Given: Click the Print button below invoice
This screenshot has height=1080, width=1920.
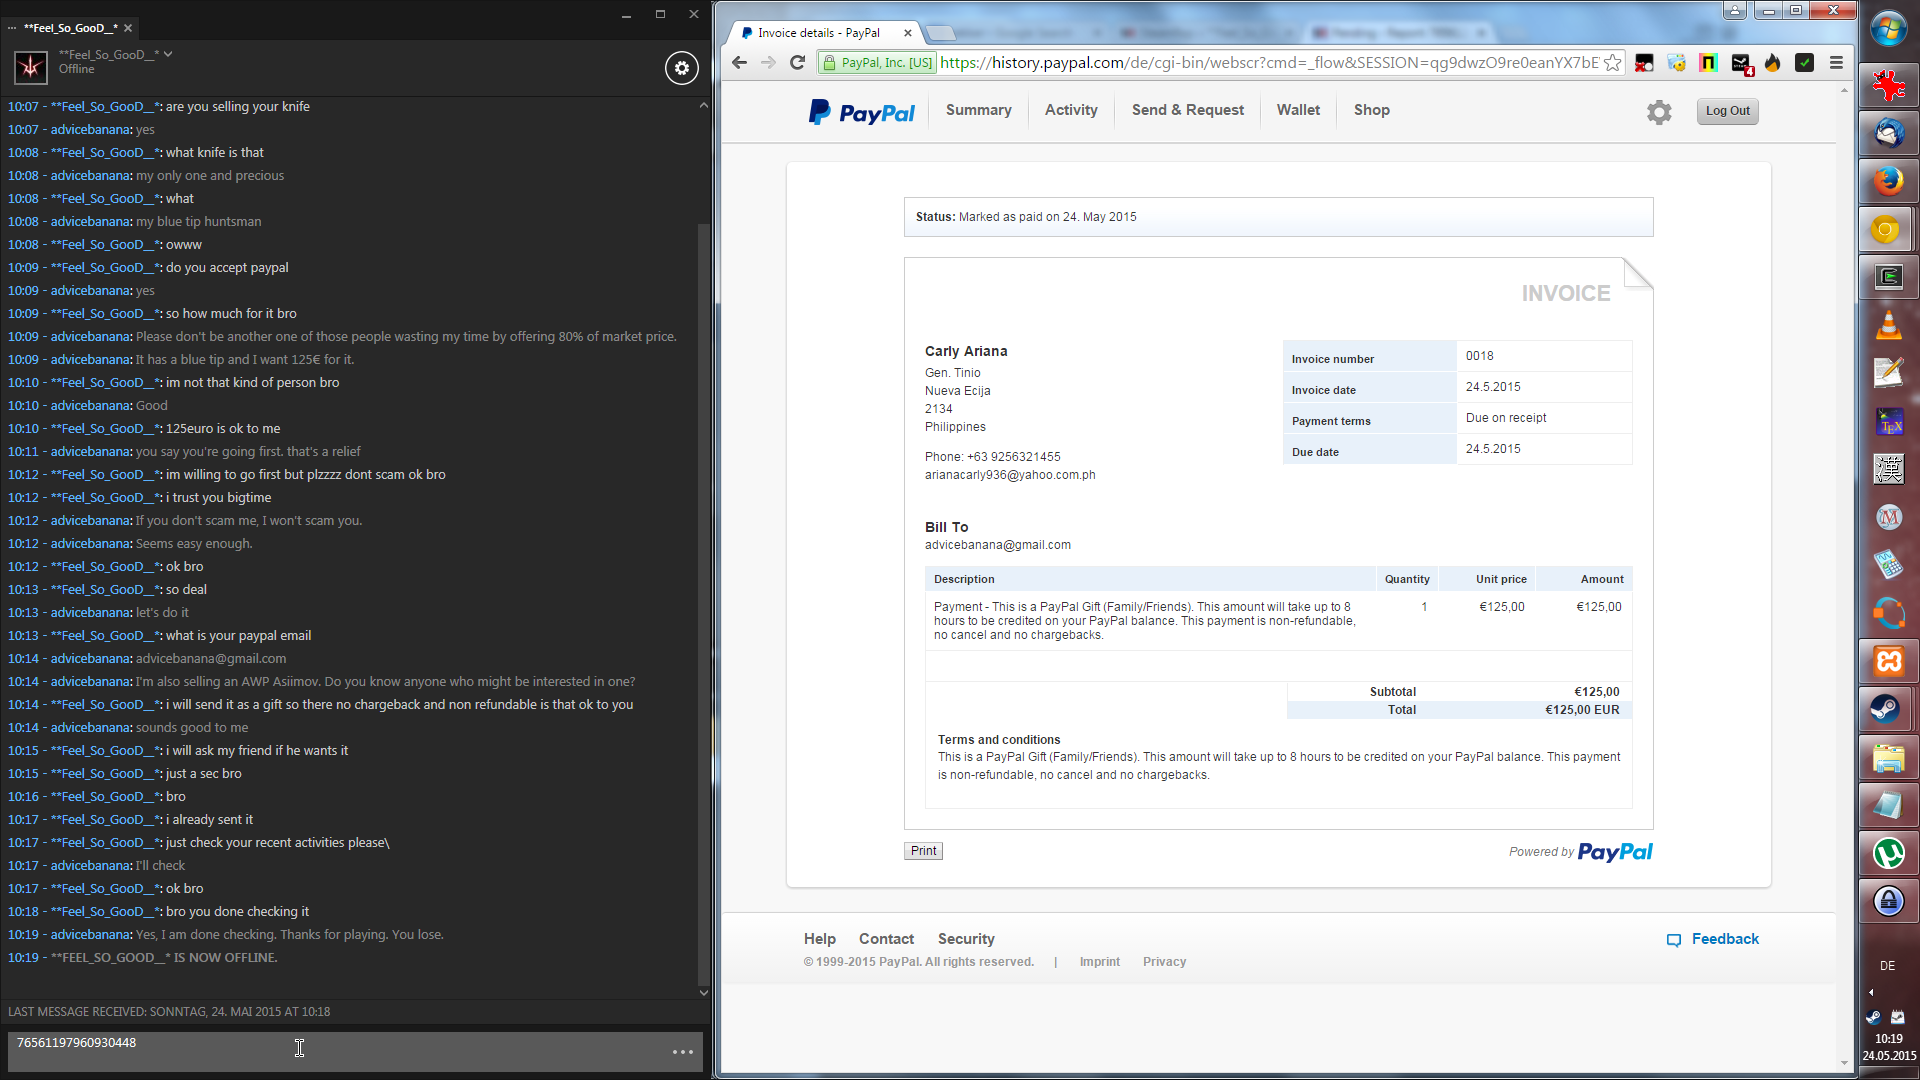Looking at the screenshot, I should [923, 851].
